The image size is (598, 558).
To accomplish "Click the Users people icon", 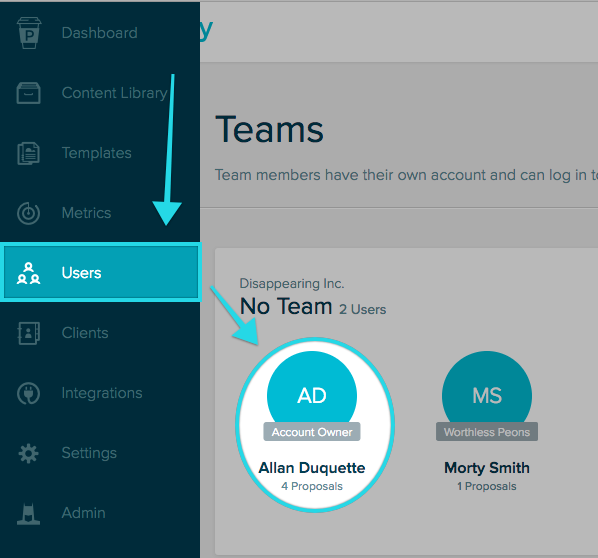I will click(29, 273).
